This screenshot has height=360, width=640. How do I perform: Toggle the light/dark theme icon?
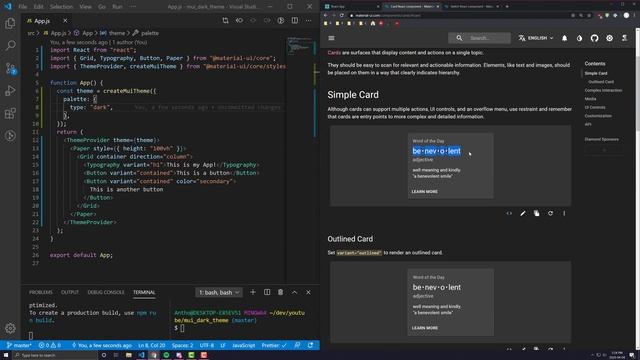click(609, 38)
